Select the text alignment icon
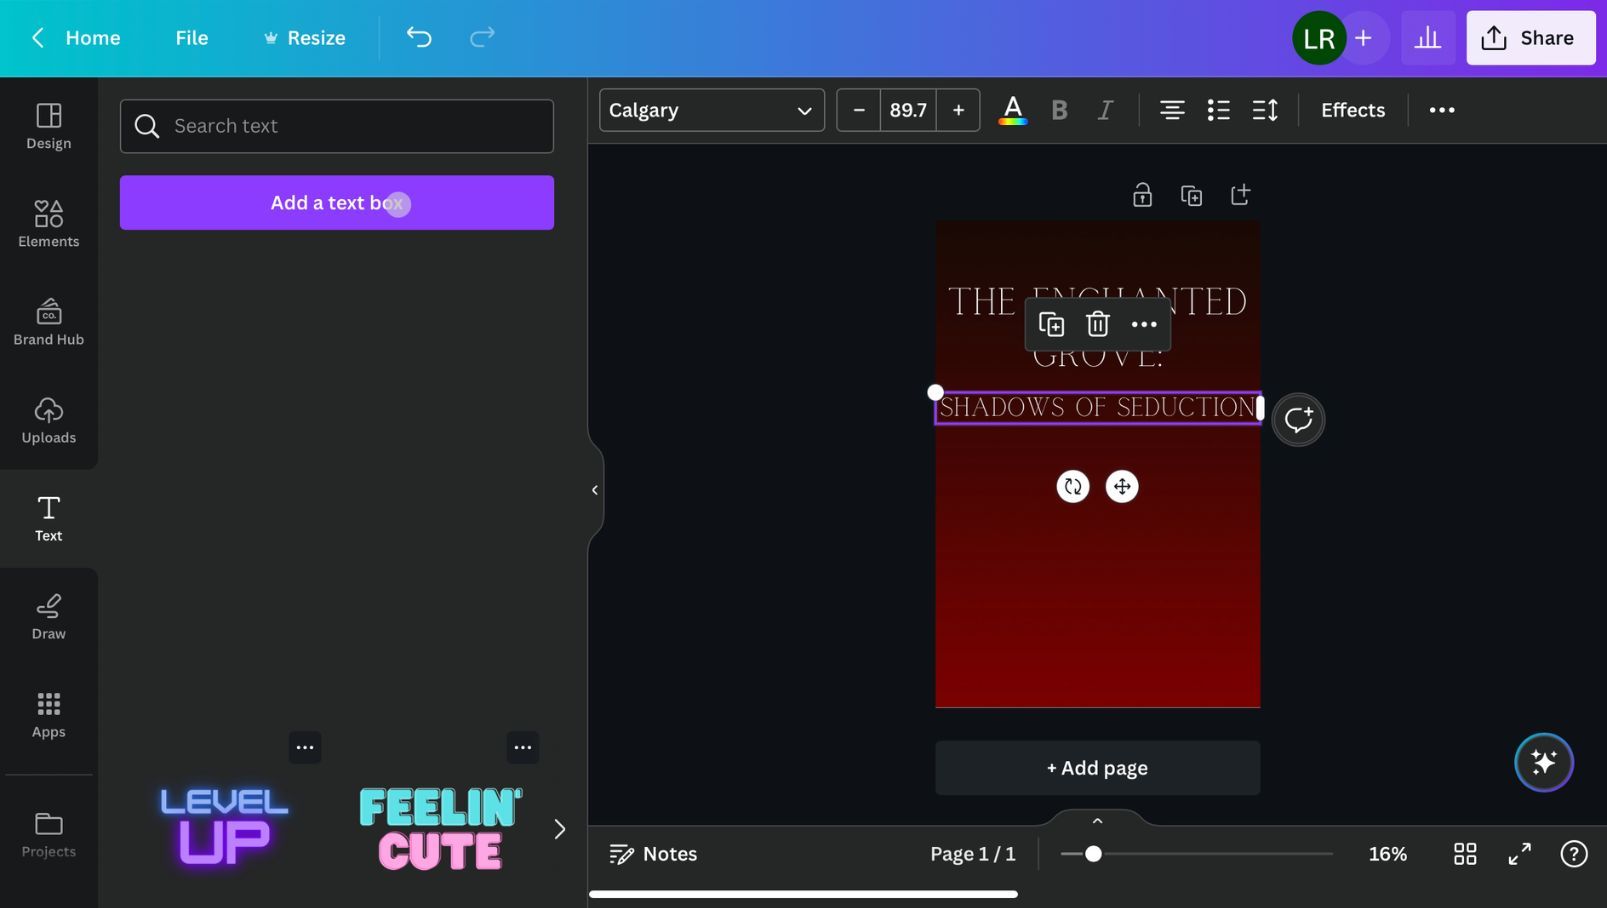 1171,110
